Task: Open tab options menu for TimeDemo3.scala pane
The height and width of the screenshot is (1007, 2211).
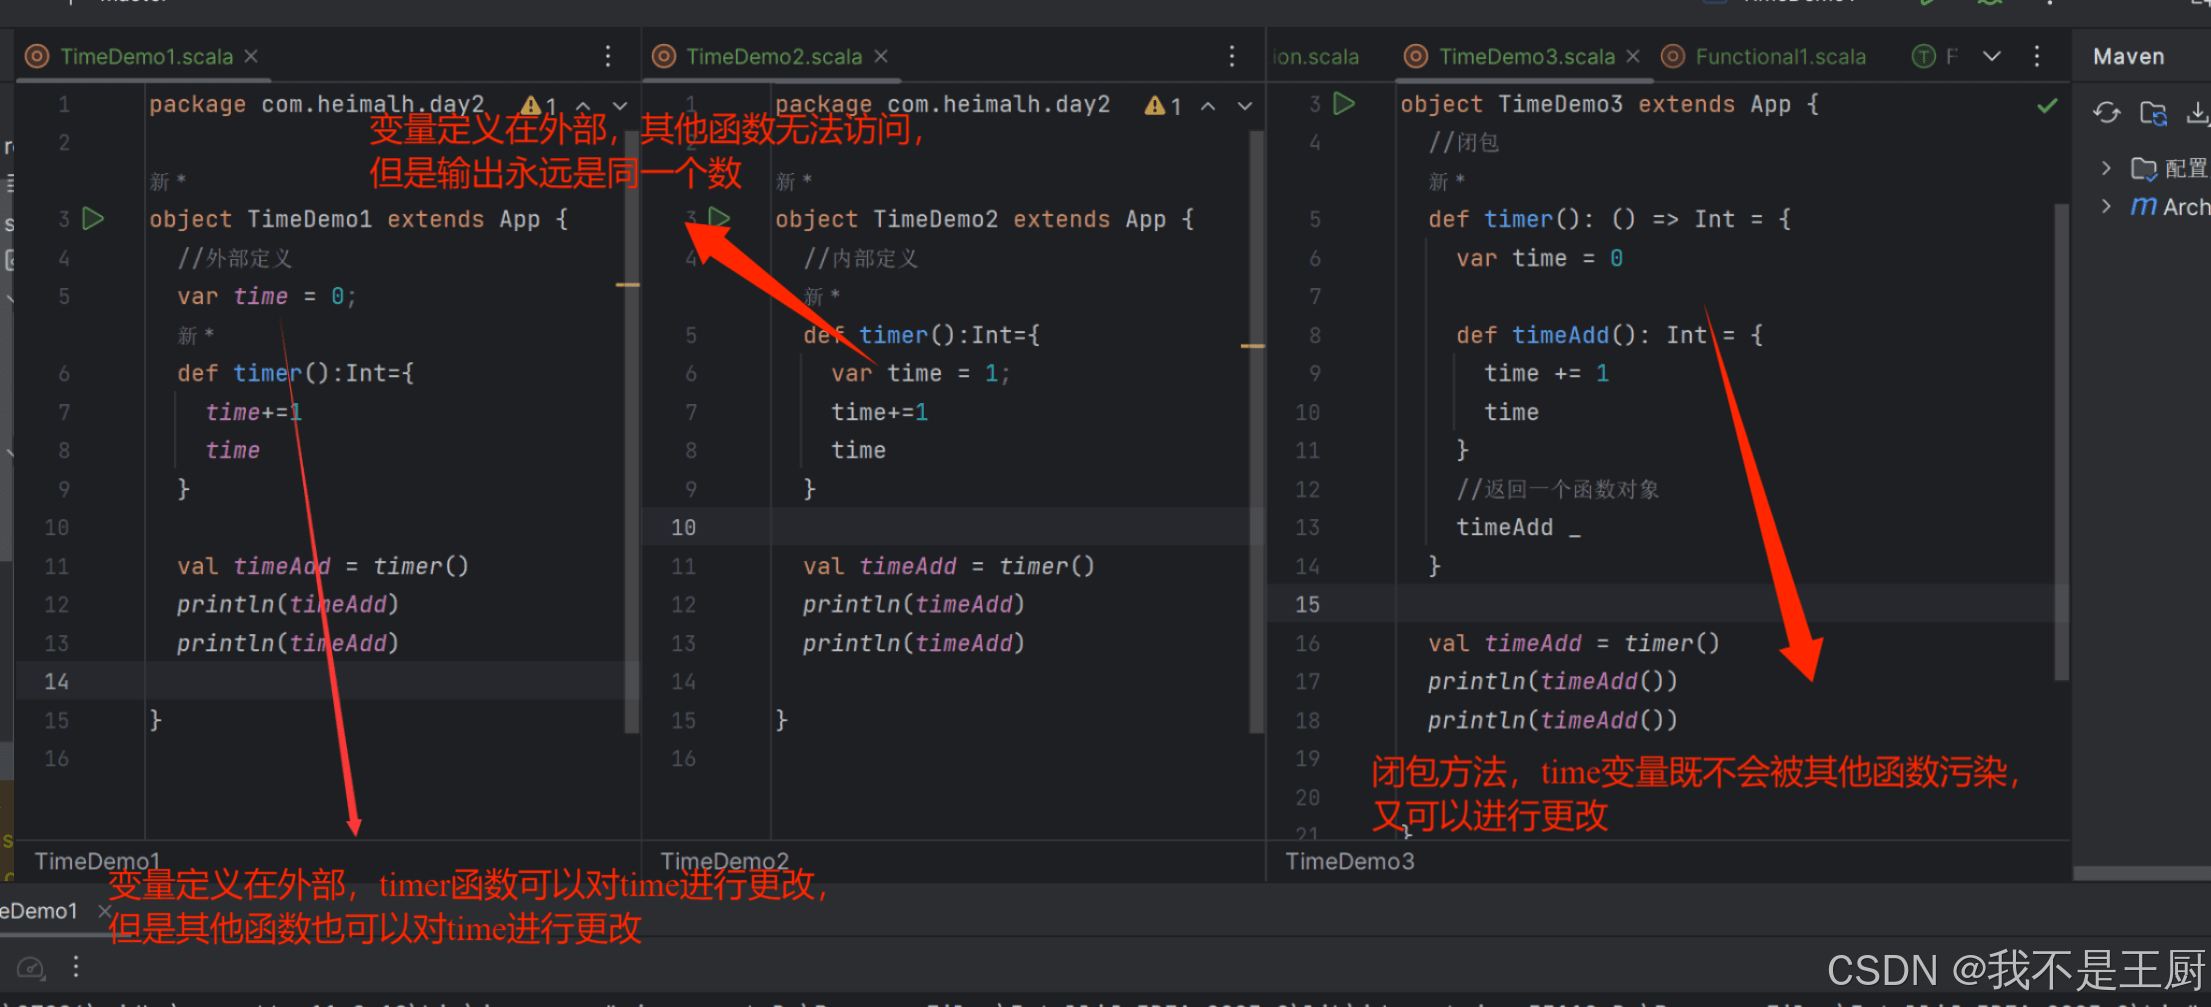Action: [2037, 56]
